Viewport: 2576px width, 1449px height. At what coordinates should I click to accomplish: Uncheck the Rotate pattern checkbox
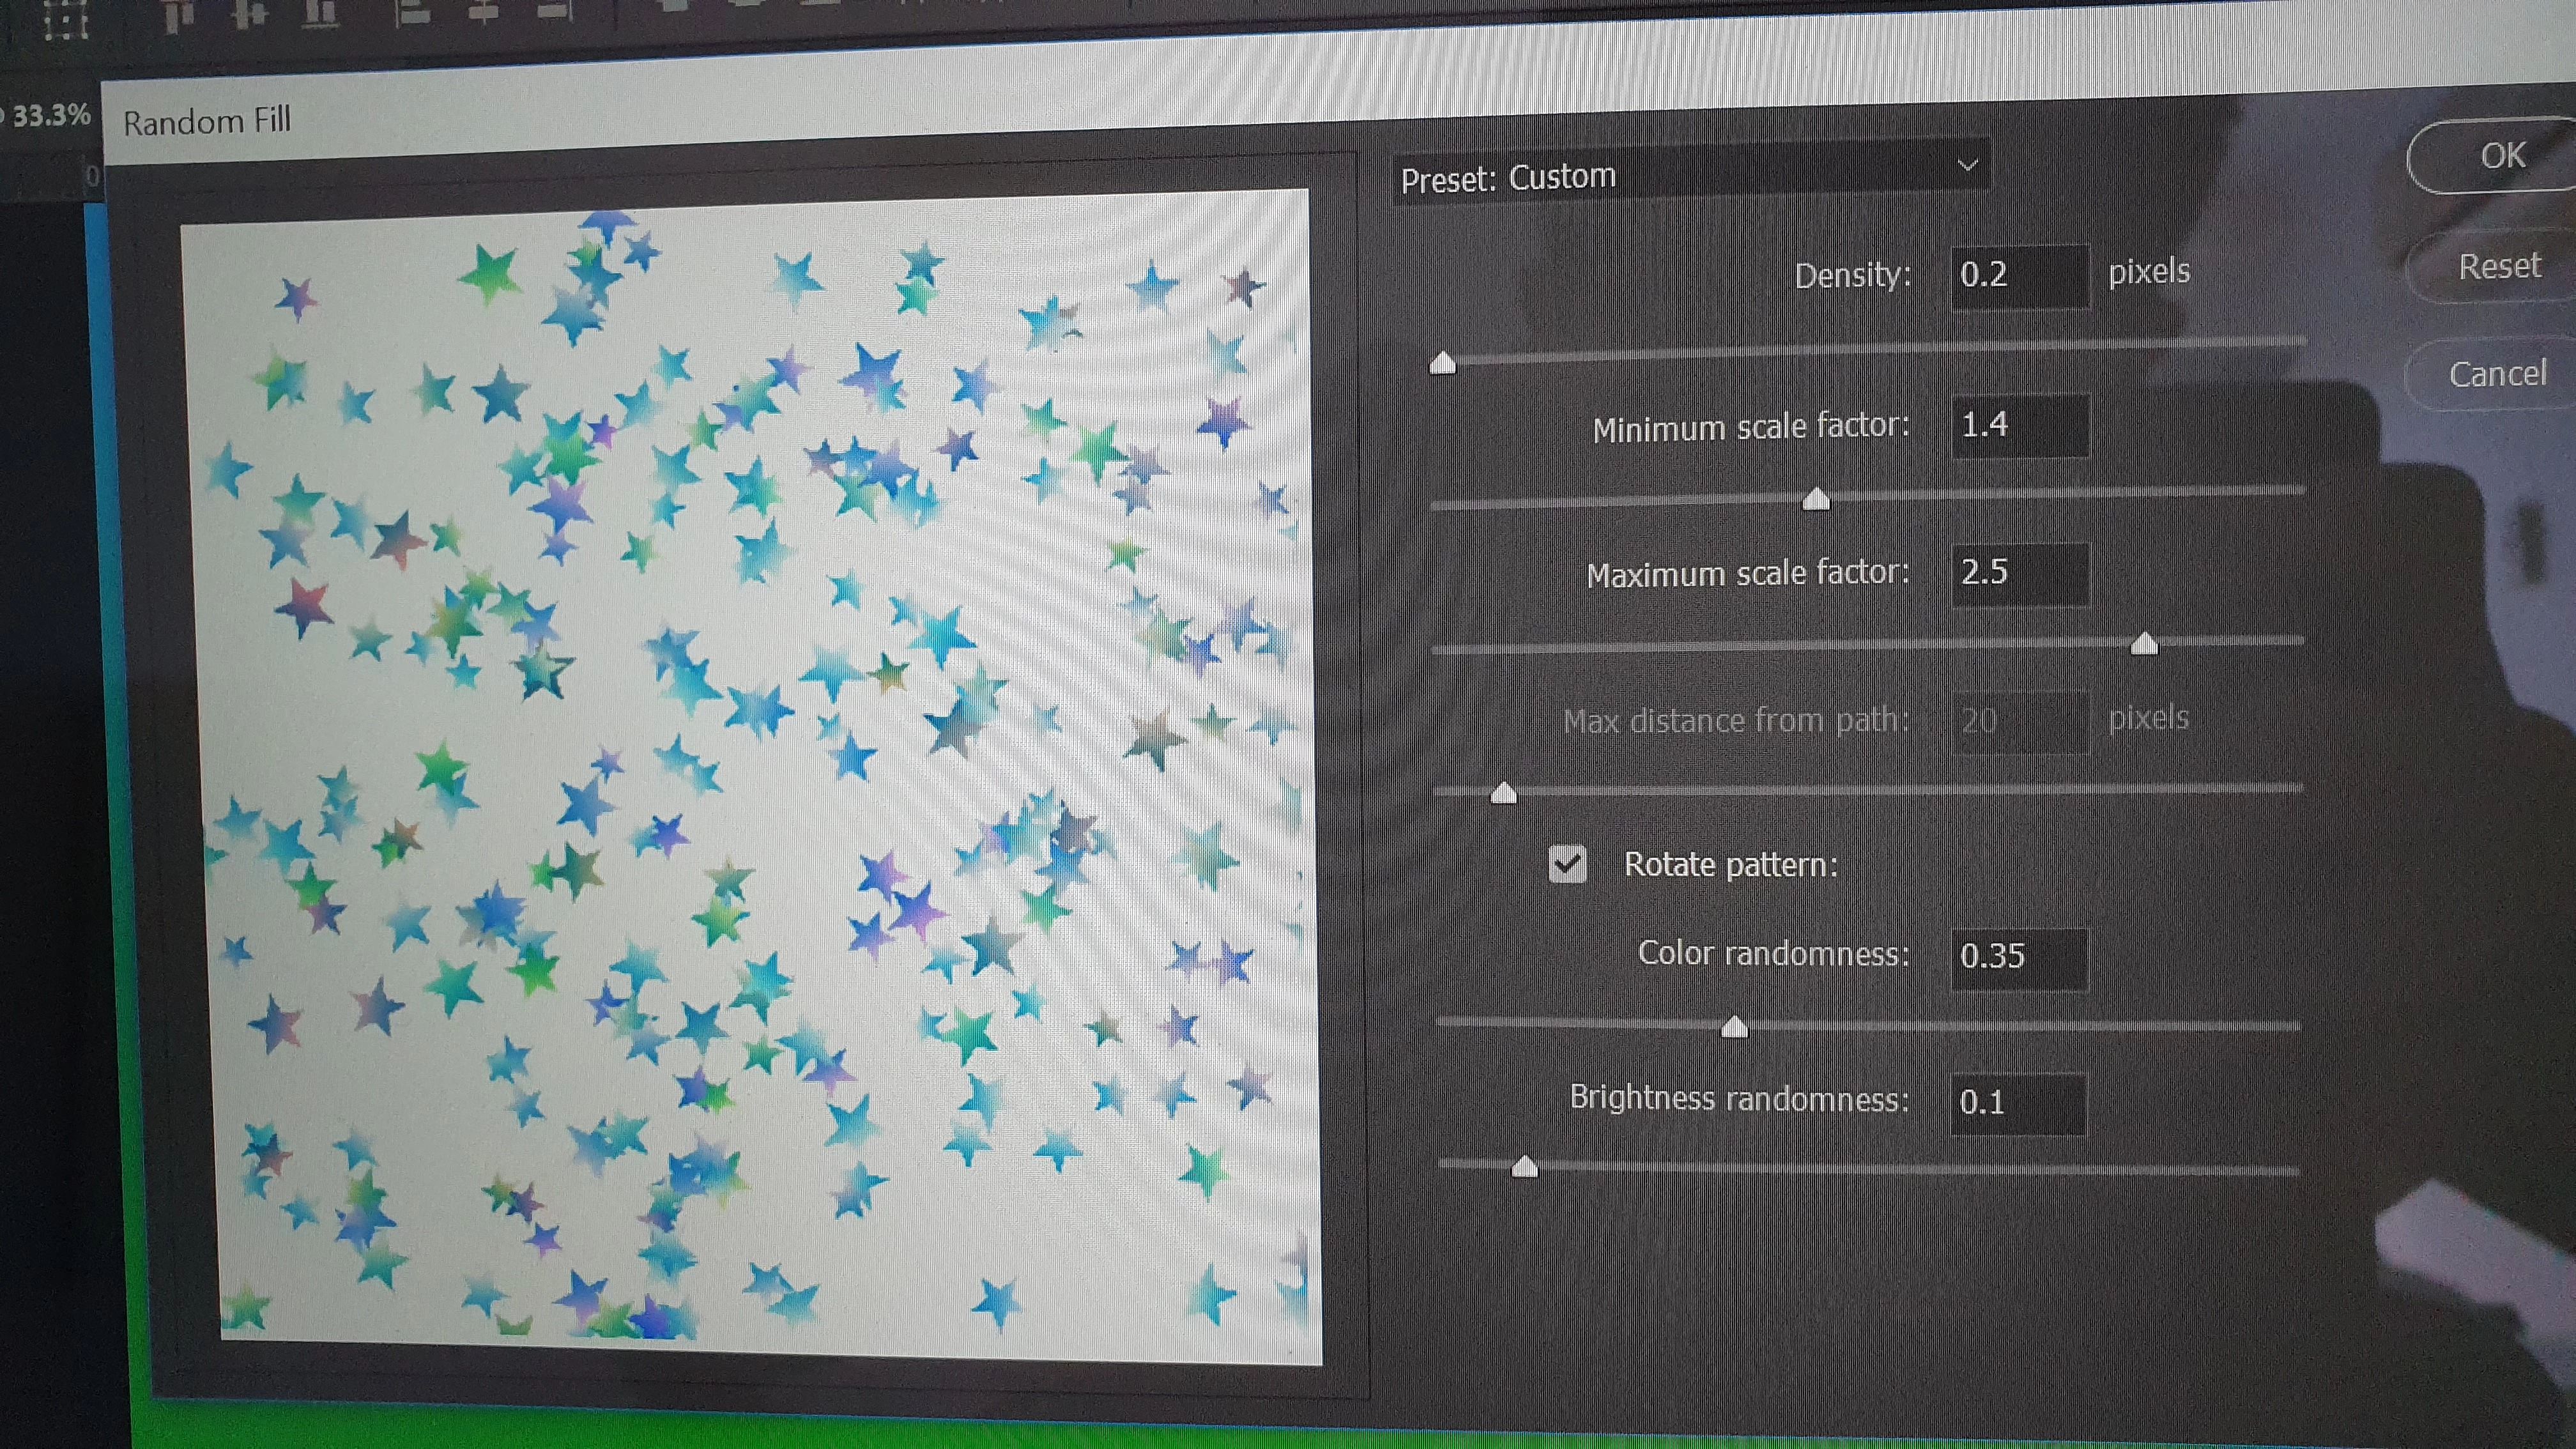tap(1567, 864)
